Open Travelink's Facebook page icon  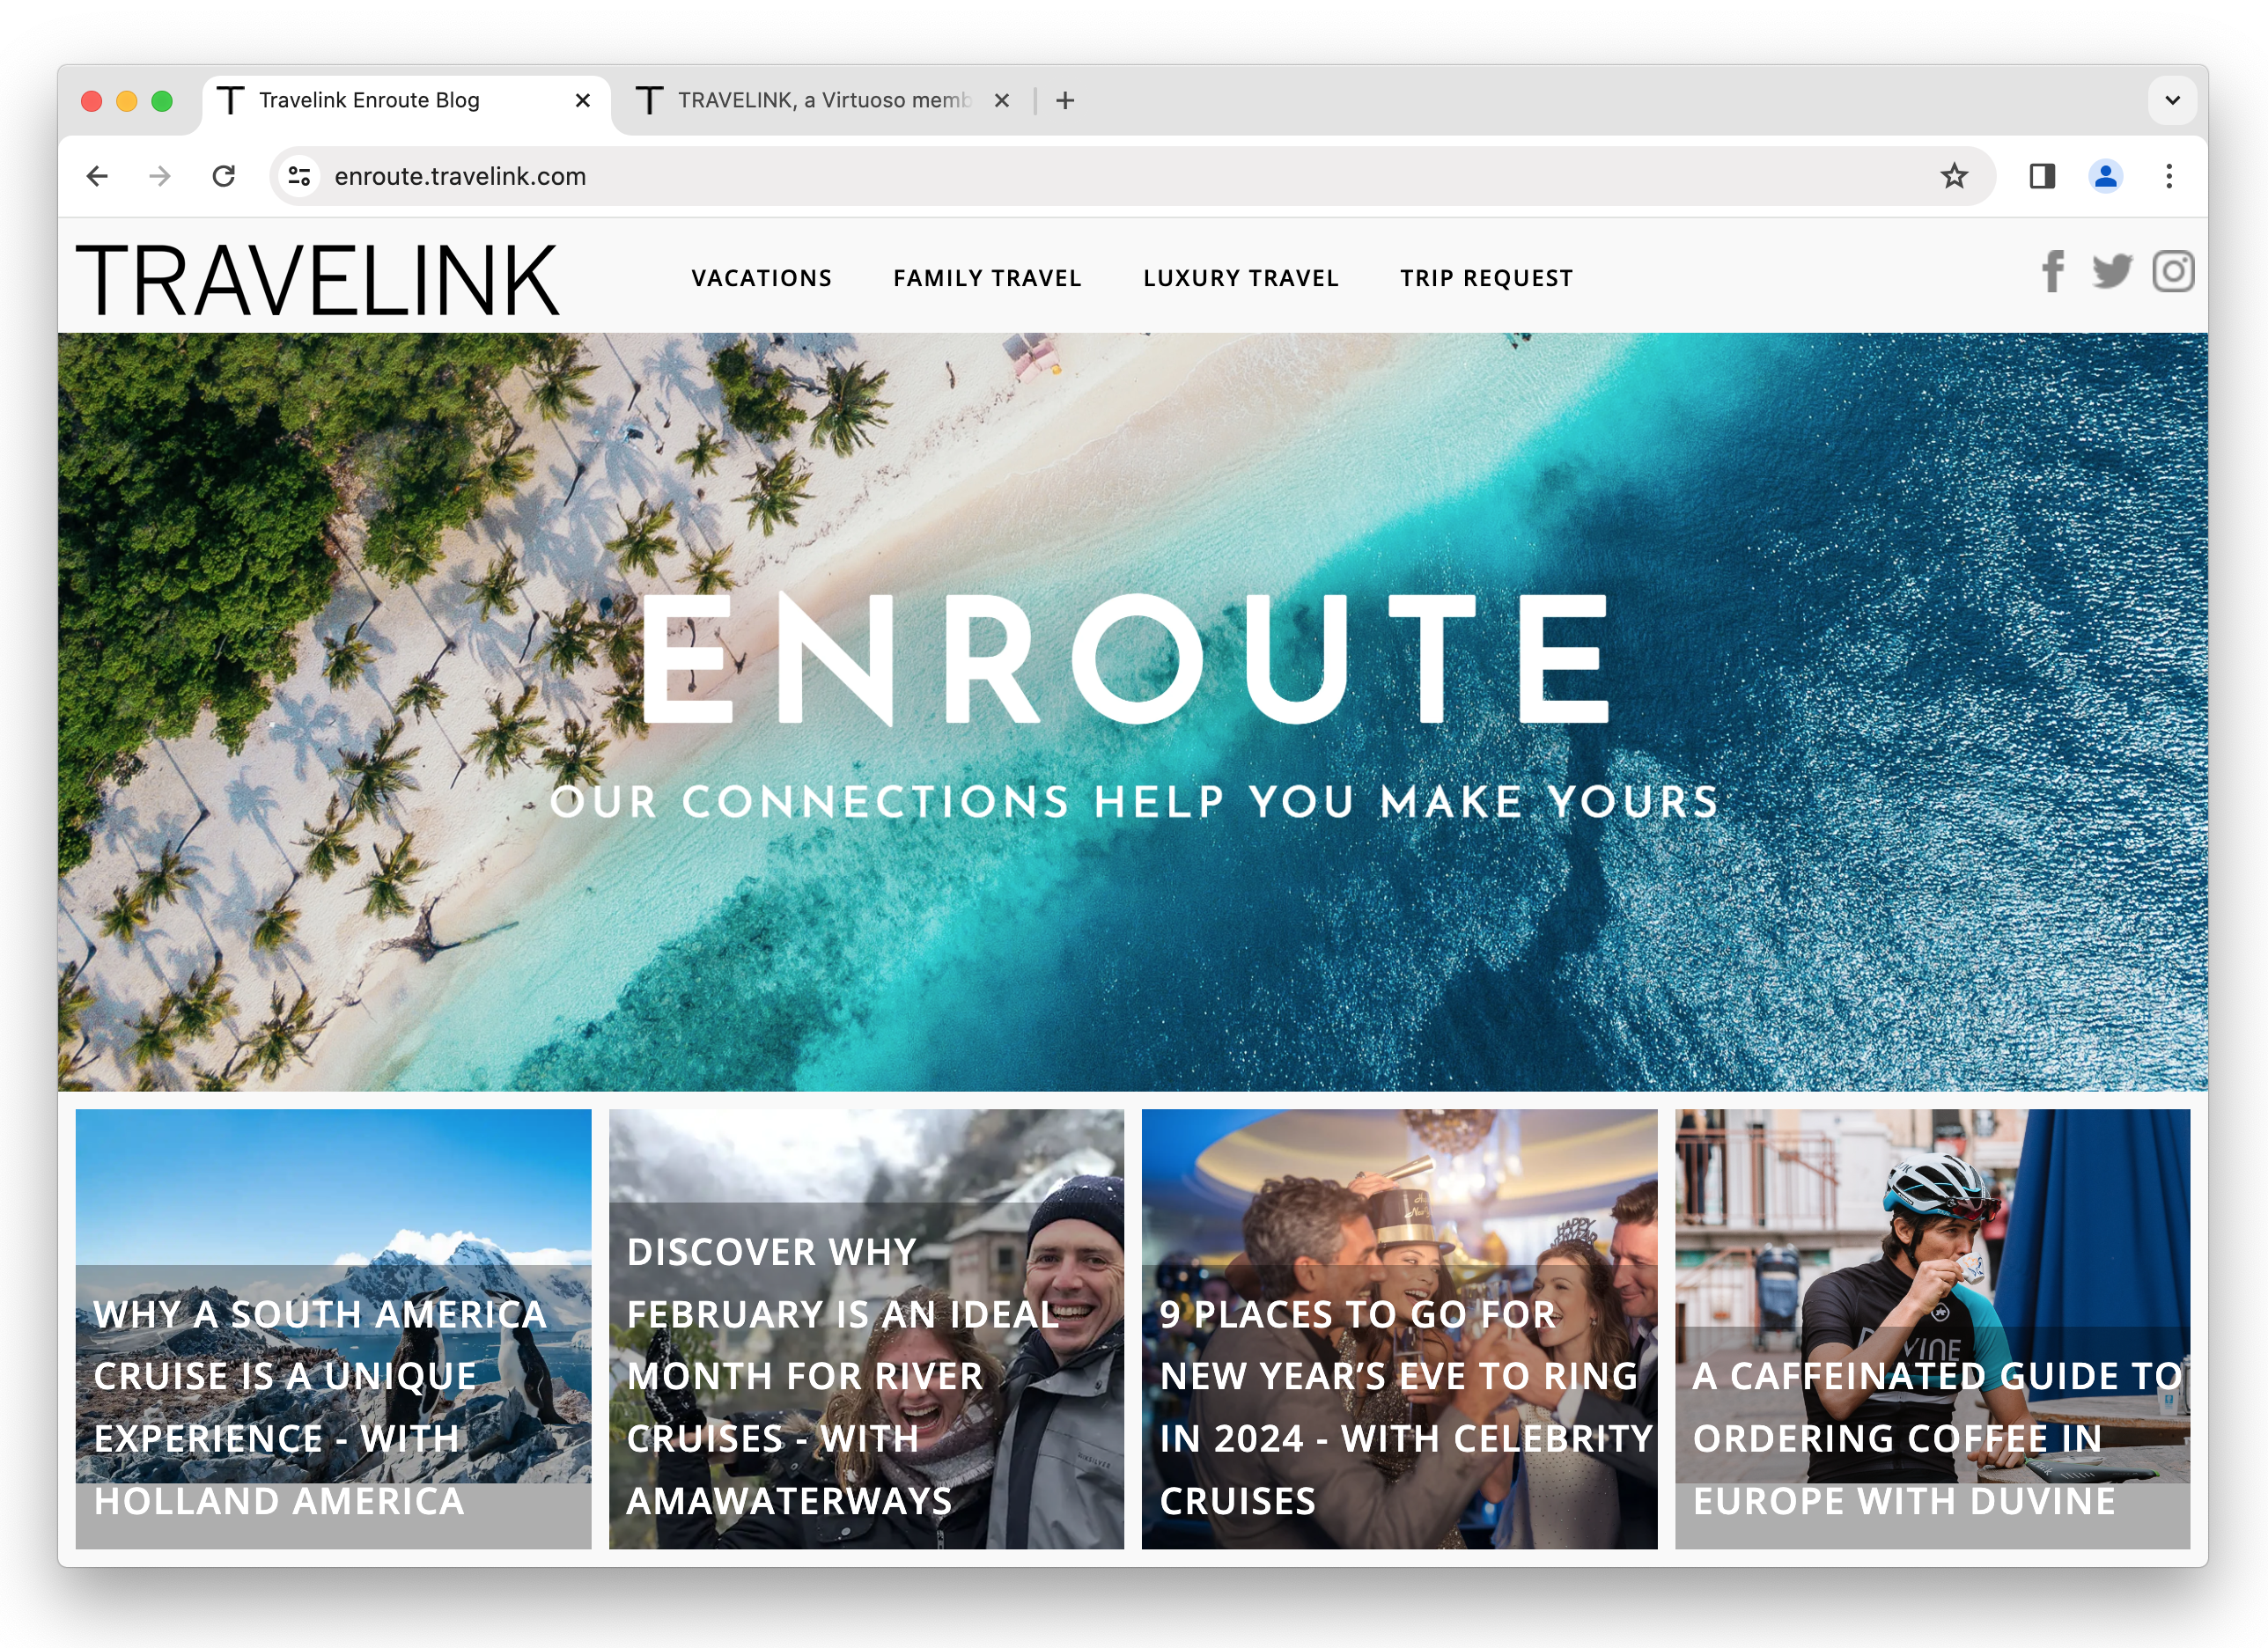(x=2053, y=271)
